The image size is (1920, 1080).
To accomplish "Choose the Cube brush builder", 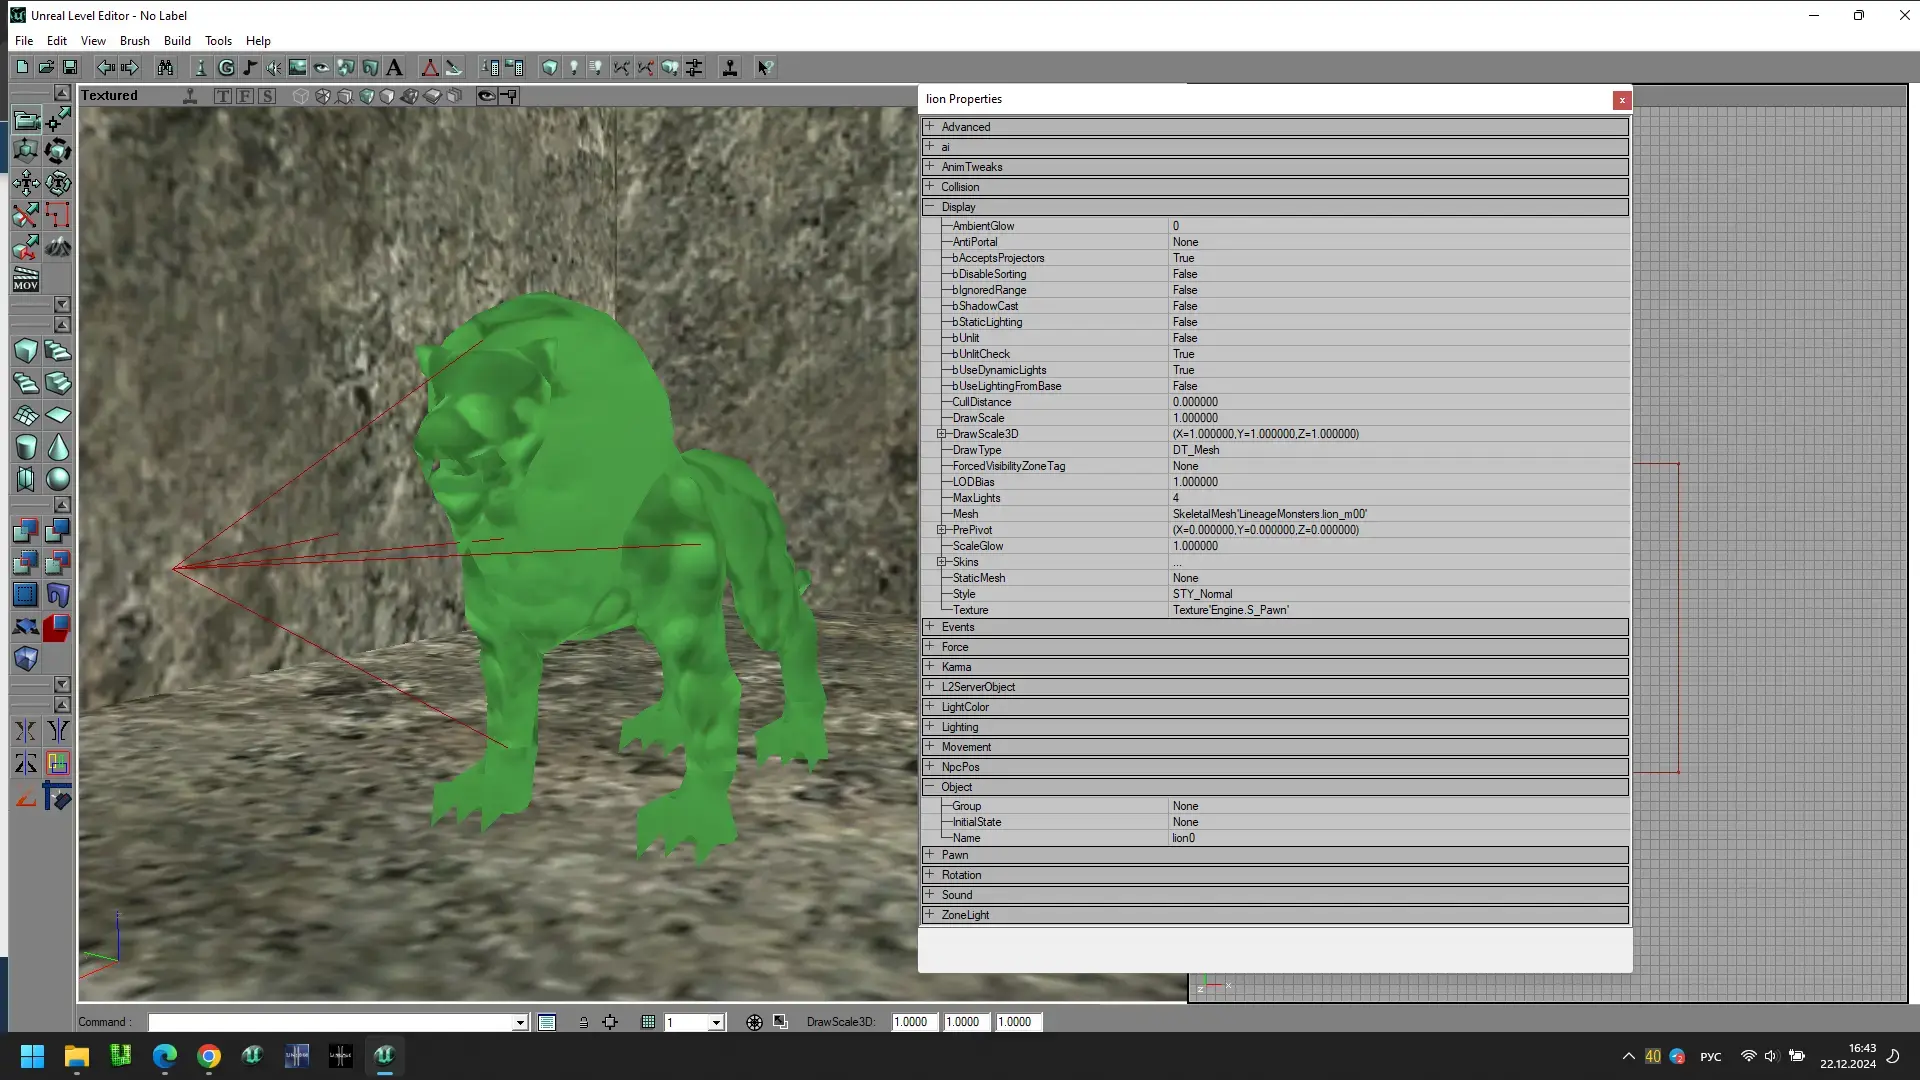I will coord(26,351).
